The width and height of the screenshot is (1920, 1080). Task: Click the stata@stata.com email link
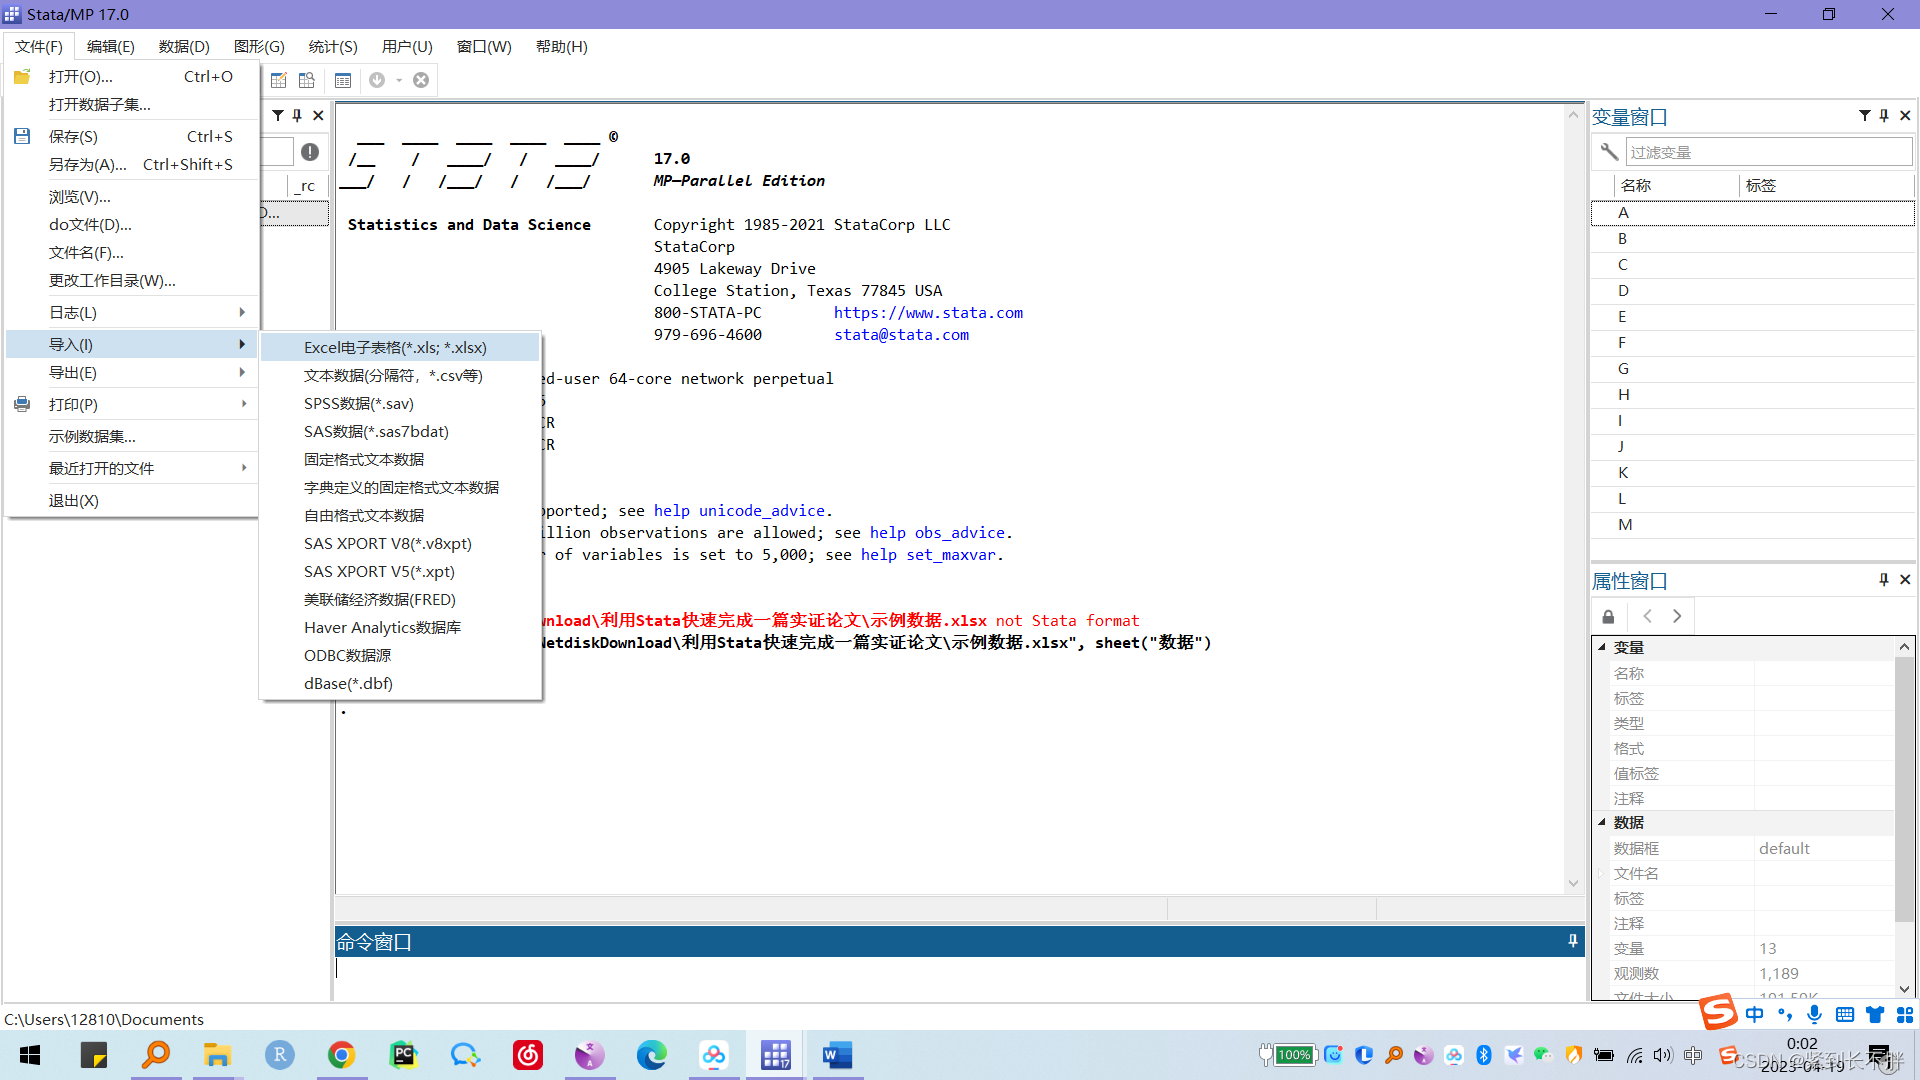click(901, 334)
